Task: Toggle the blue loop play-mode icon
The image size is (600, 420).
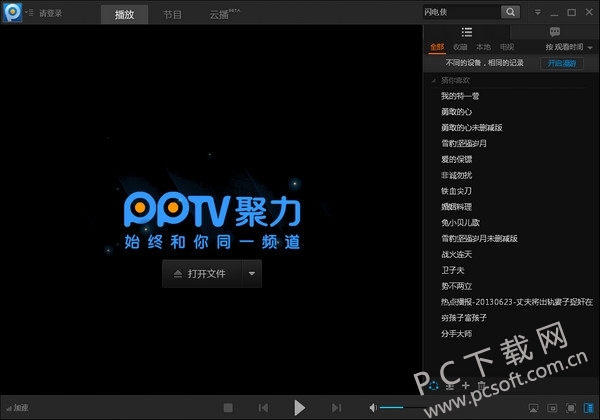Action: click(x=434, y=386)
